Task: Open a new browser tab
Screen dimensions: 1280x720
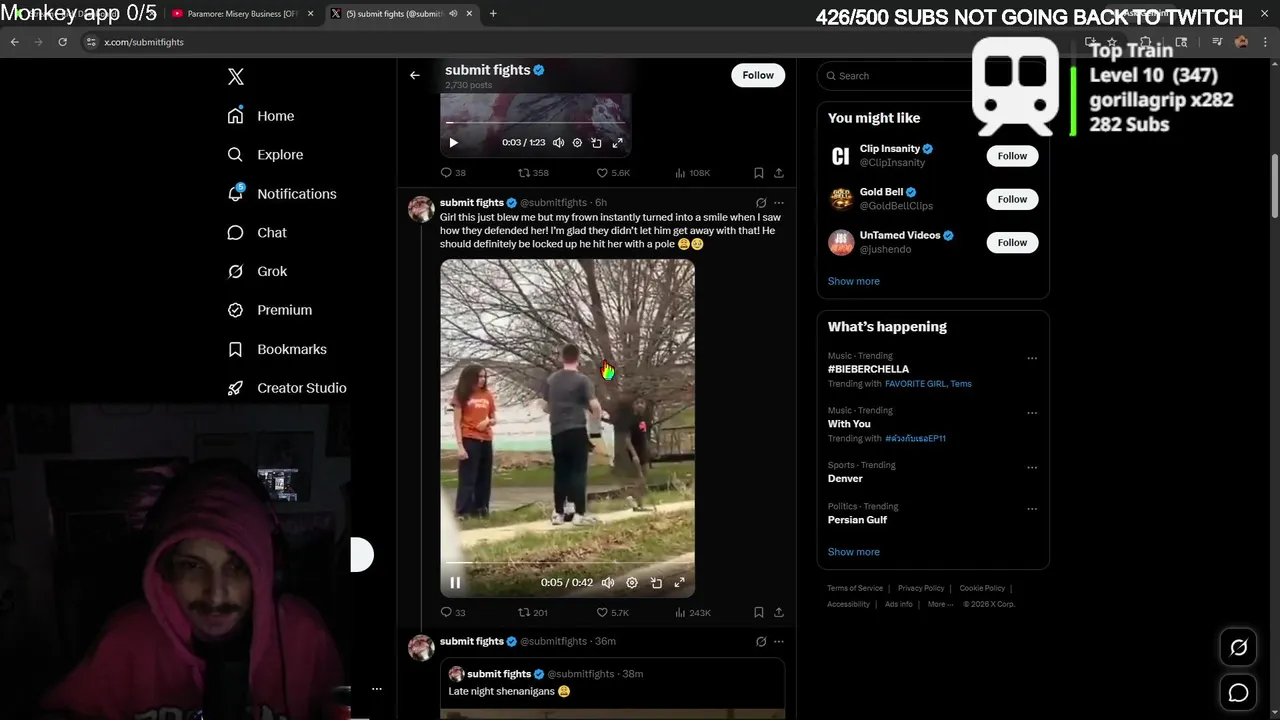Action: [x=493, y=14]
